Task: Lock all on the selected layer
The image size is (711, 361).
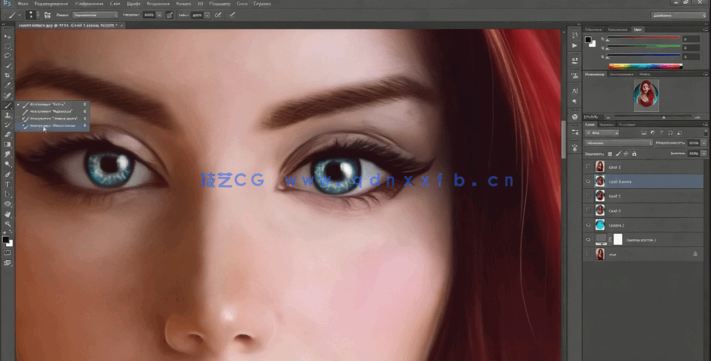Action: click(x=634, y=154)
